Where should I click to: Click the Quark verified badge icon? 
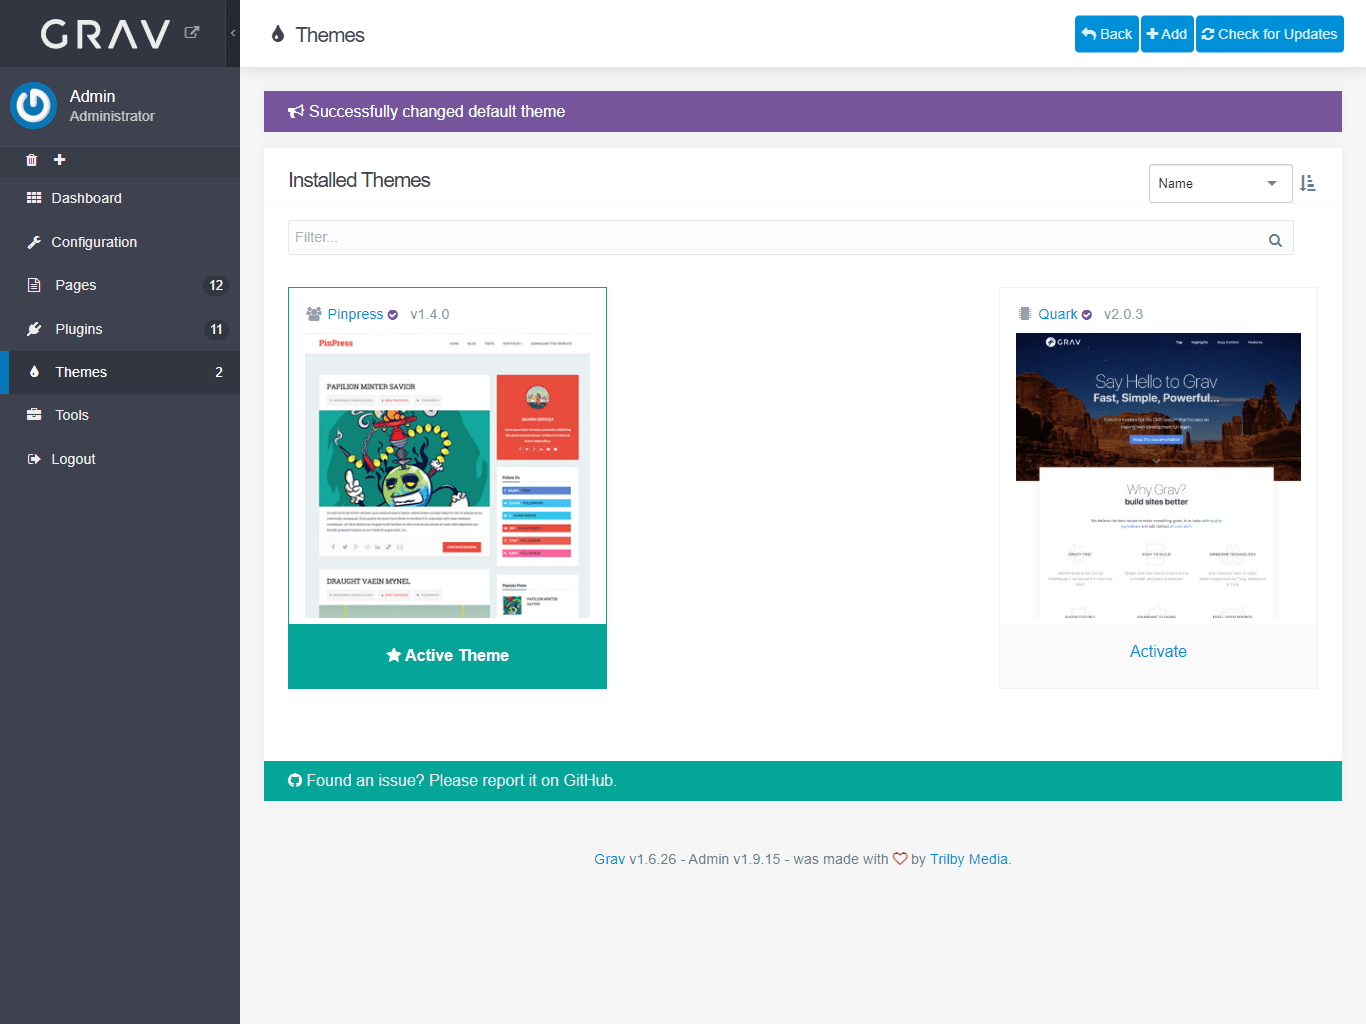tap(1087, 315)
